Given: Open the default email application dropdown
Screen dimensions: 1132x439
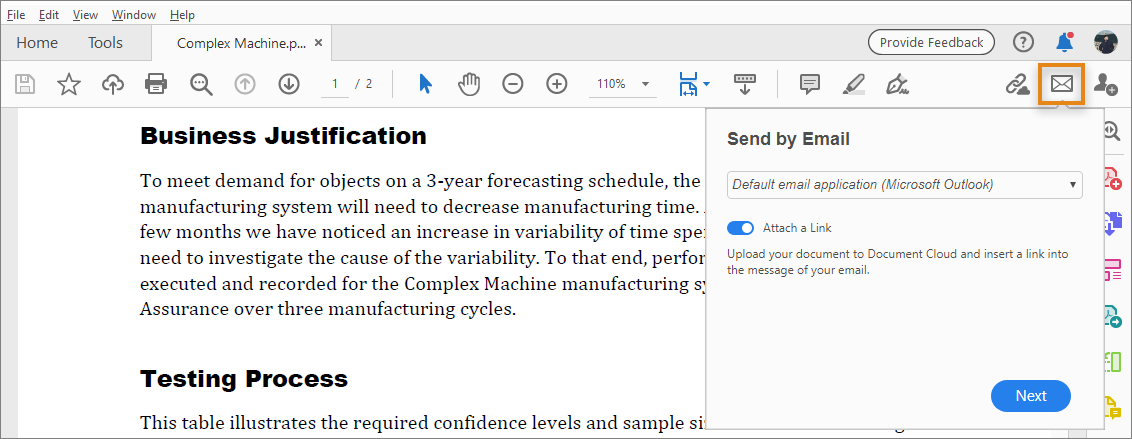Looking at the screenshot, I should coord(904,185).
